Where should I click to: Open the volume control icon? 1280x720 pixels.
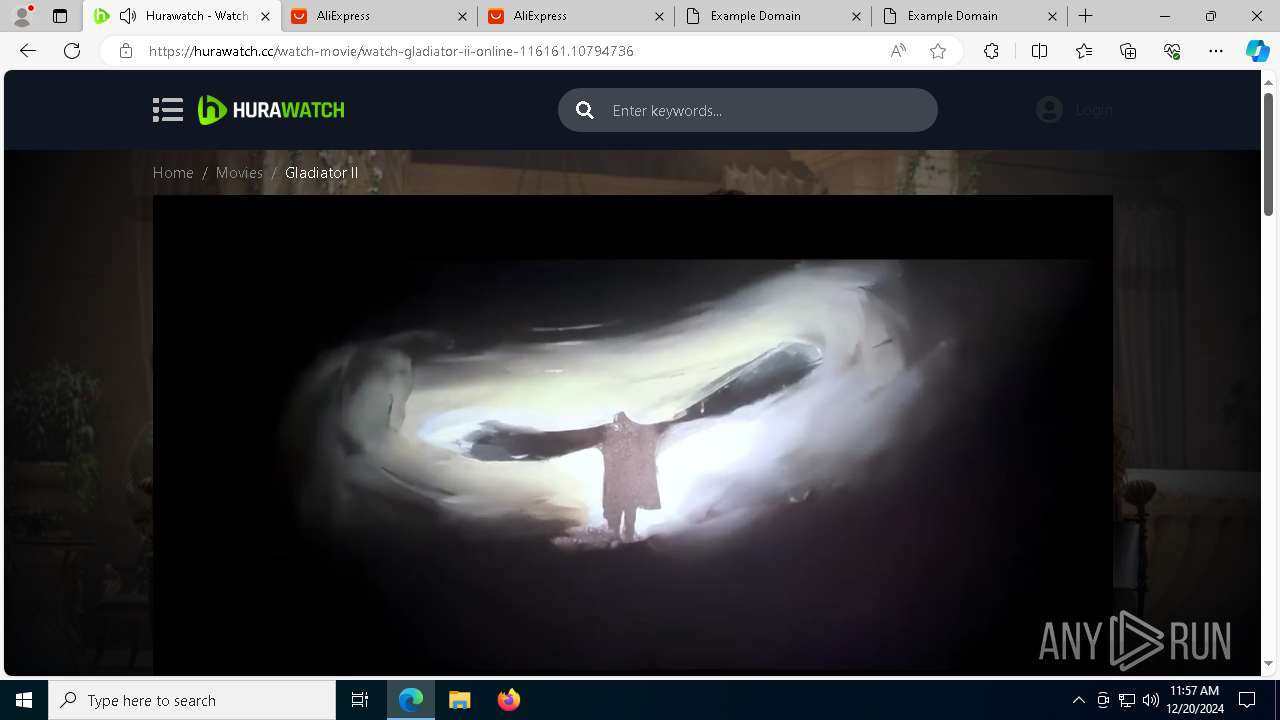pos(1151,700)
